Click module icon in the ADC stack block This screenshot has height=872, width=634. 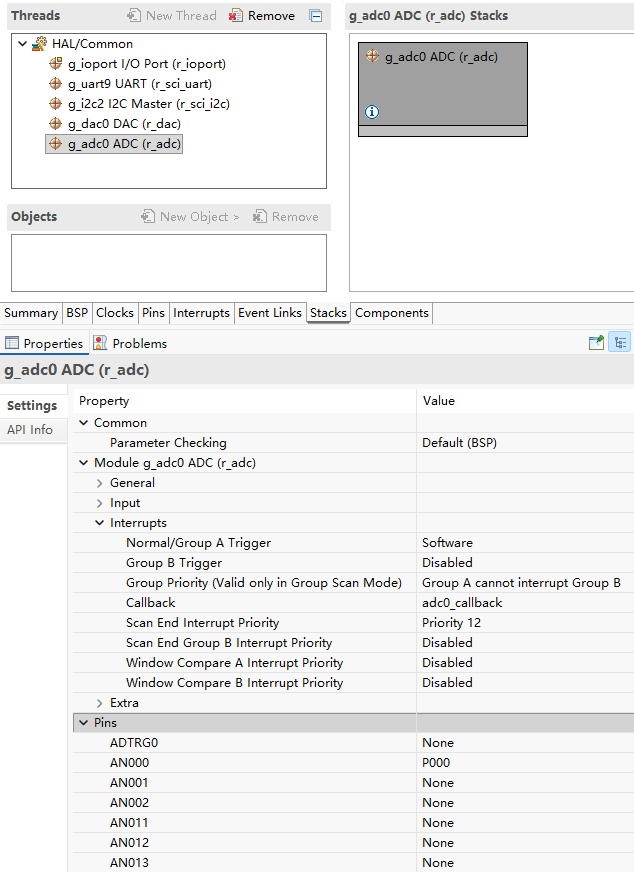click(373, 56)
